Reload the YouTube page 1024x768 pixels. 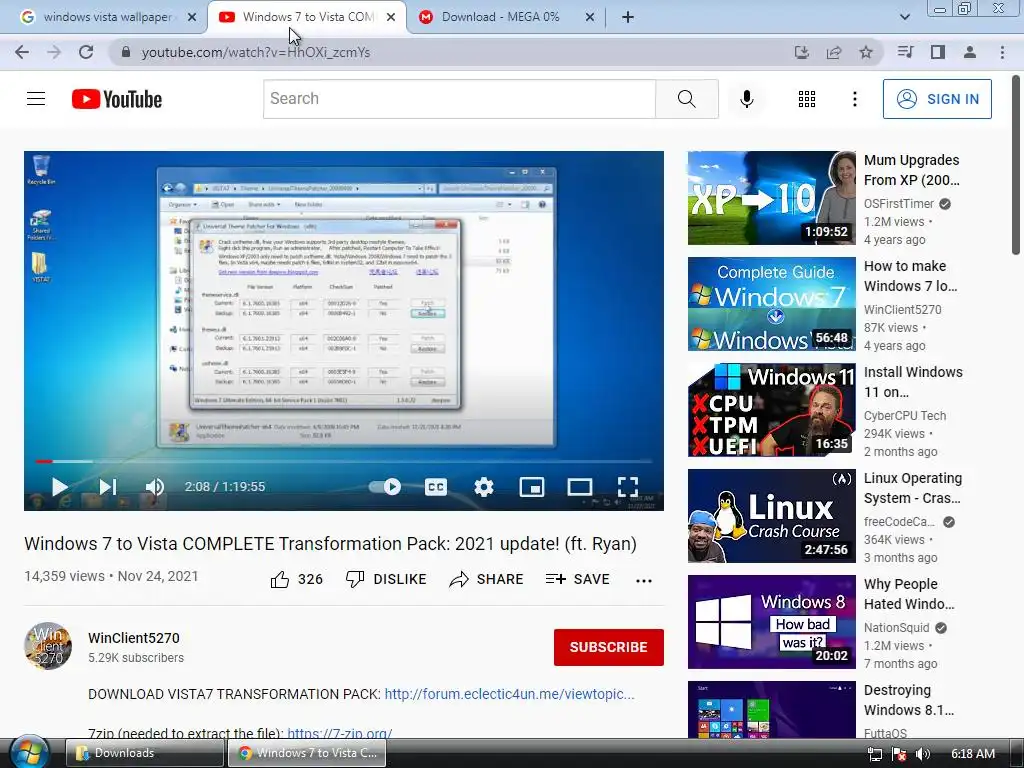(x=86, y=52)
